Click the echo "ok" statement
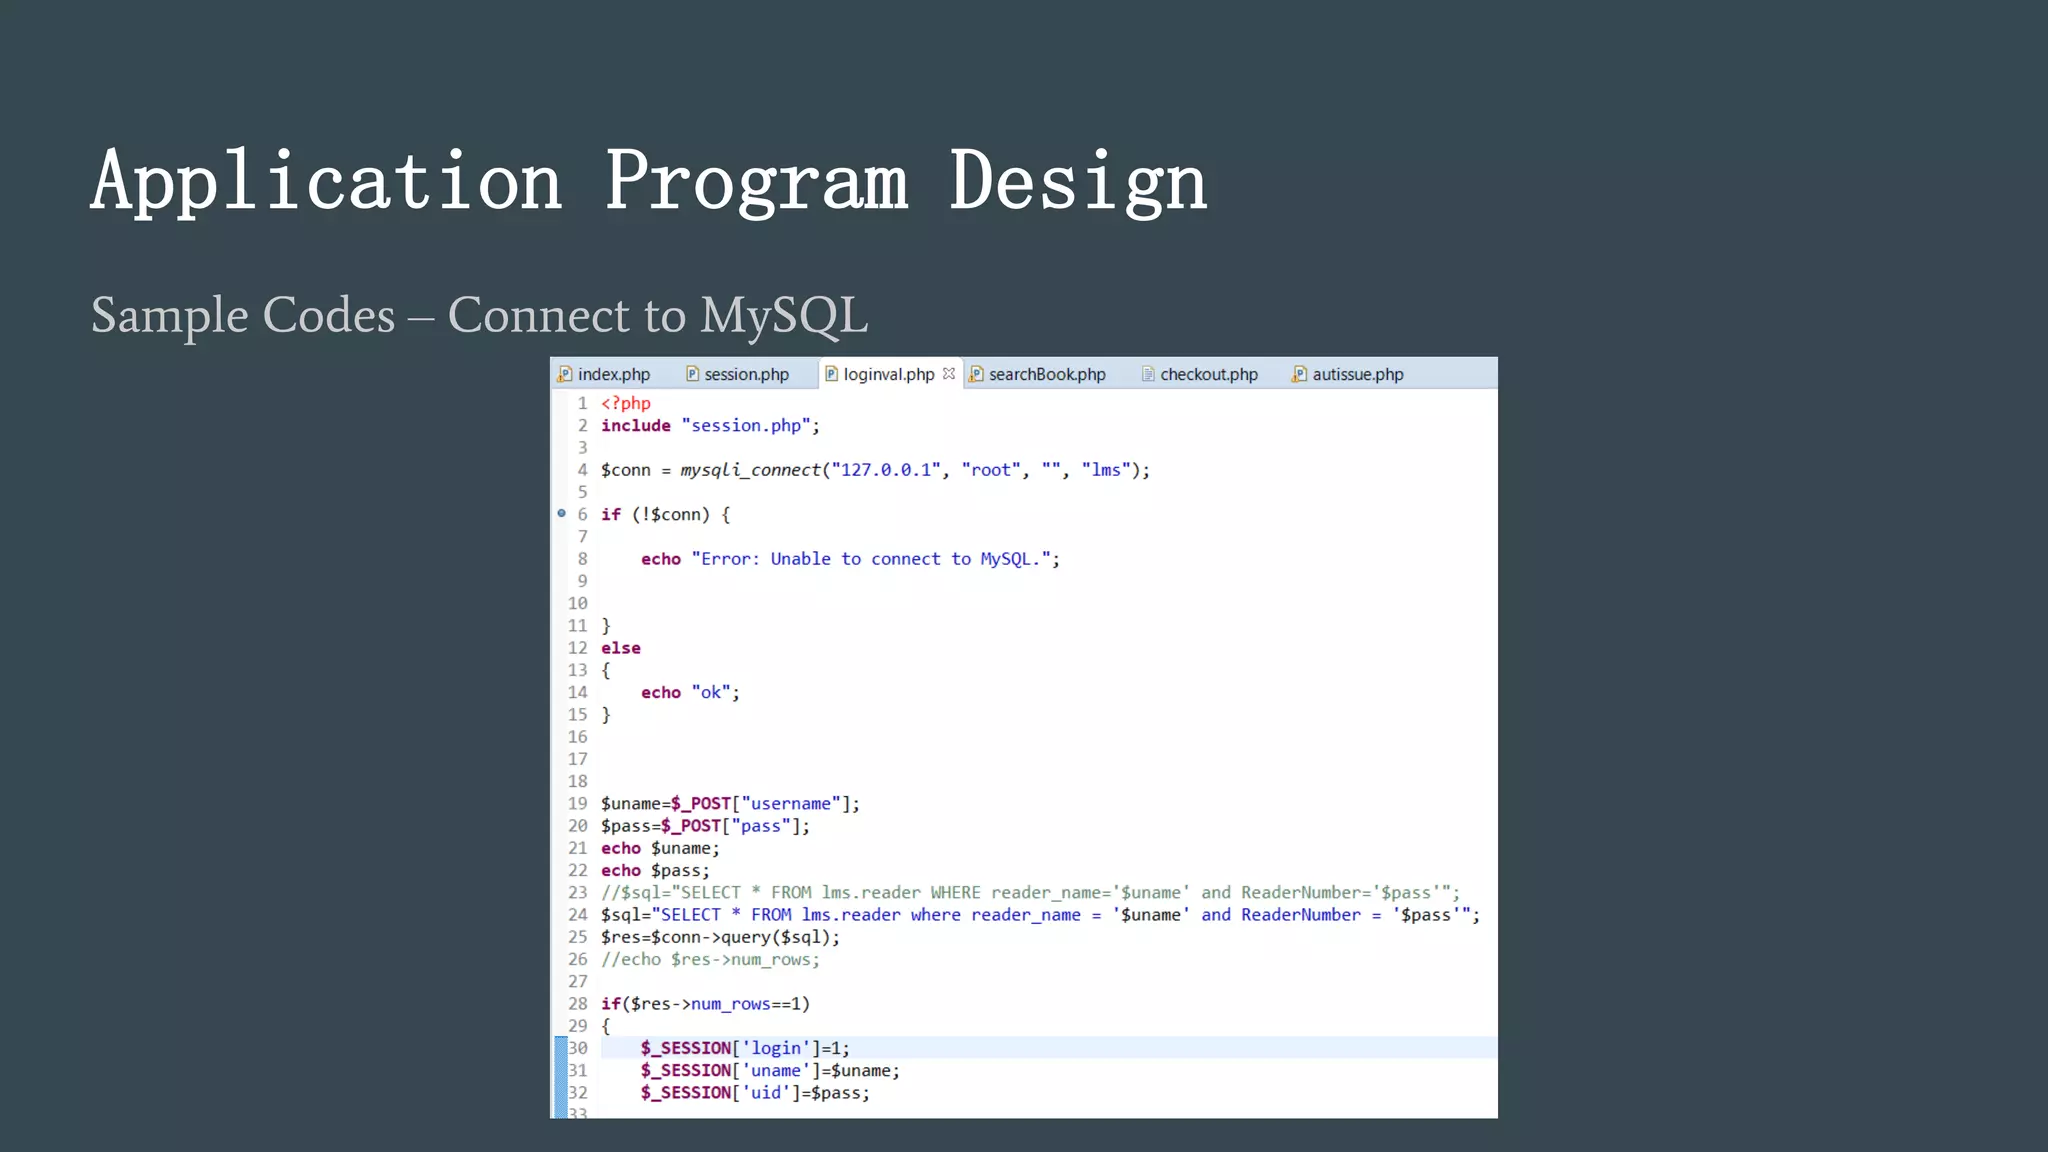The height and width of the screenshot is (1152, 2048). [690, 692]
